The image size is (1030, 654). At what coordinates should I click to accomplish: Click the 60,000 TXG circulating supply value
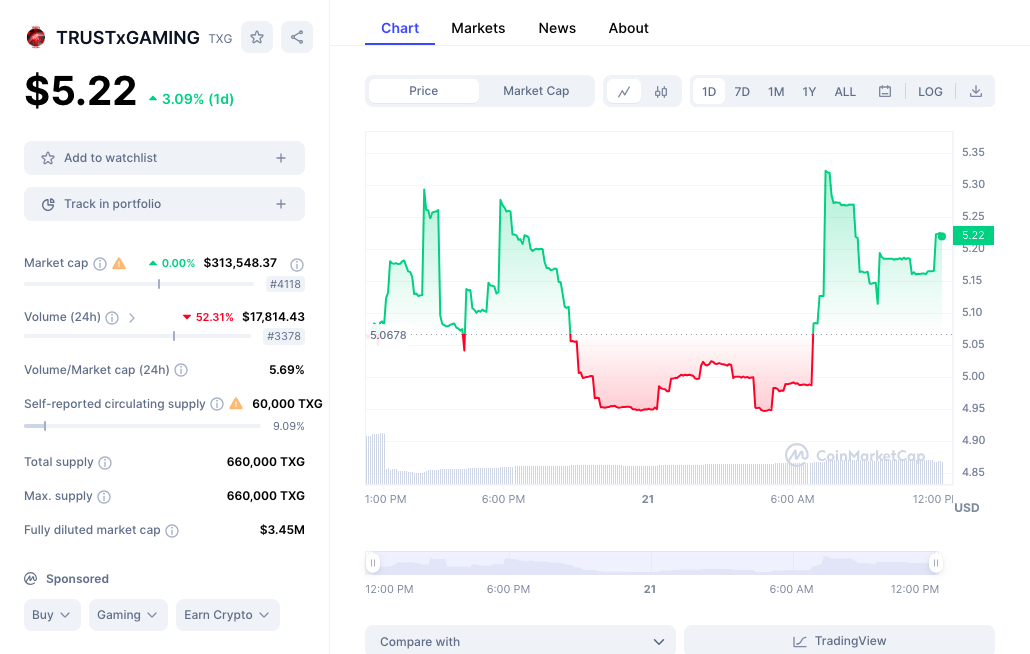(x=287, y=404)
